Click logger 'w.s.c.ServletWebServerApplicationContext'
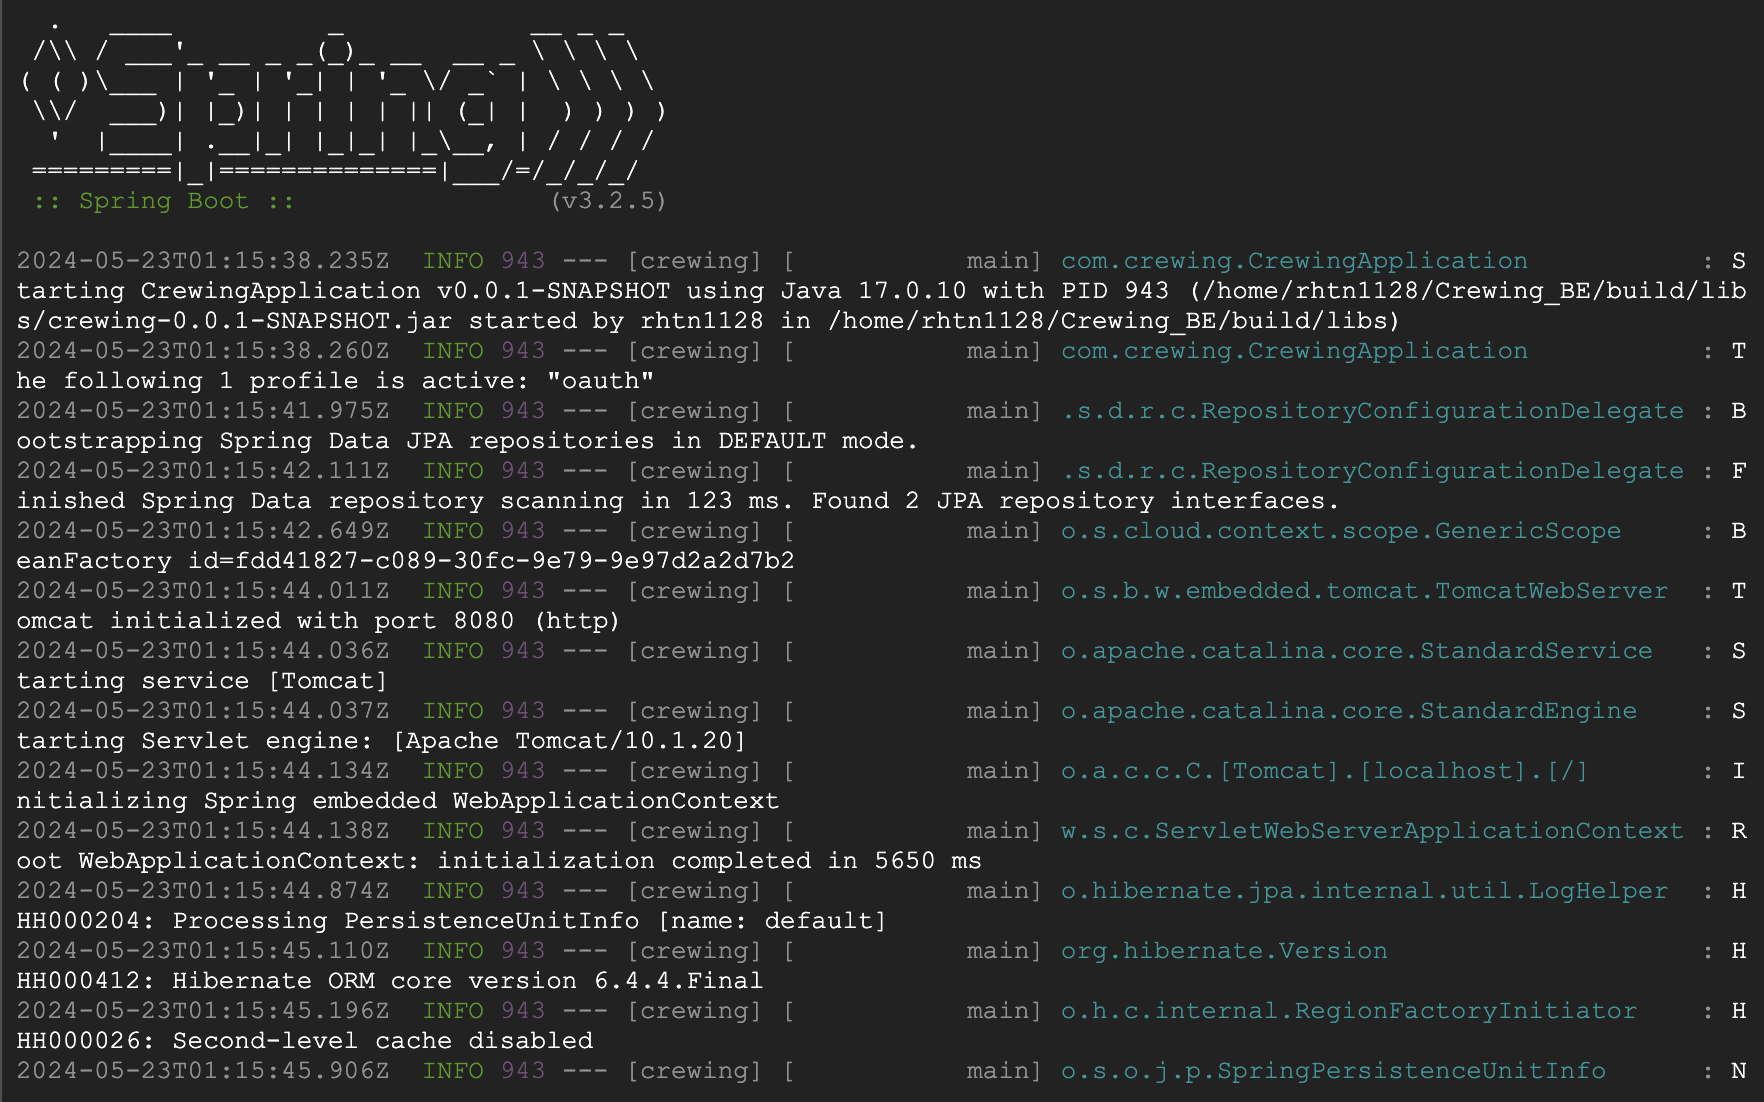Image resolution: width=1764 pixels, height=1102 pixels. 1372,831
